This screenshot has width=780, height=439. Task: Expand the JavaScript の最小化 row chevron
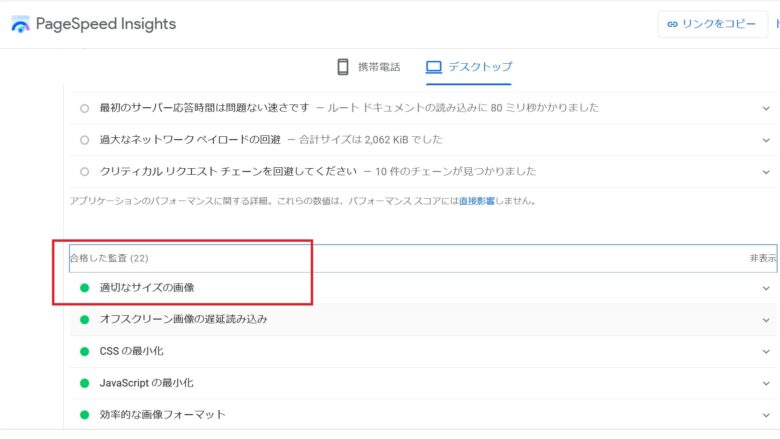pyautogui.click(x=765, y=383)
